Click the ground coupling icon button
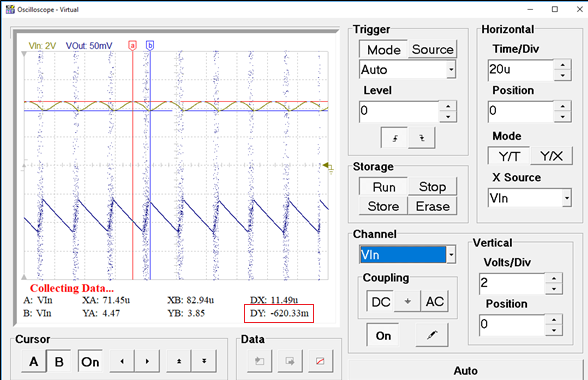Viewport: 588px width, 380px height. [407, 301]
